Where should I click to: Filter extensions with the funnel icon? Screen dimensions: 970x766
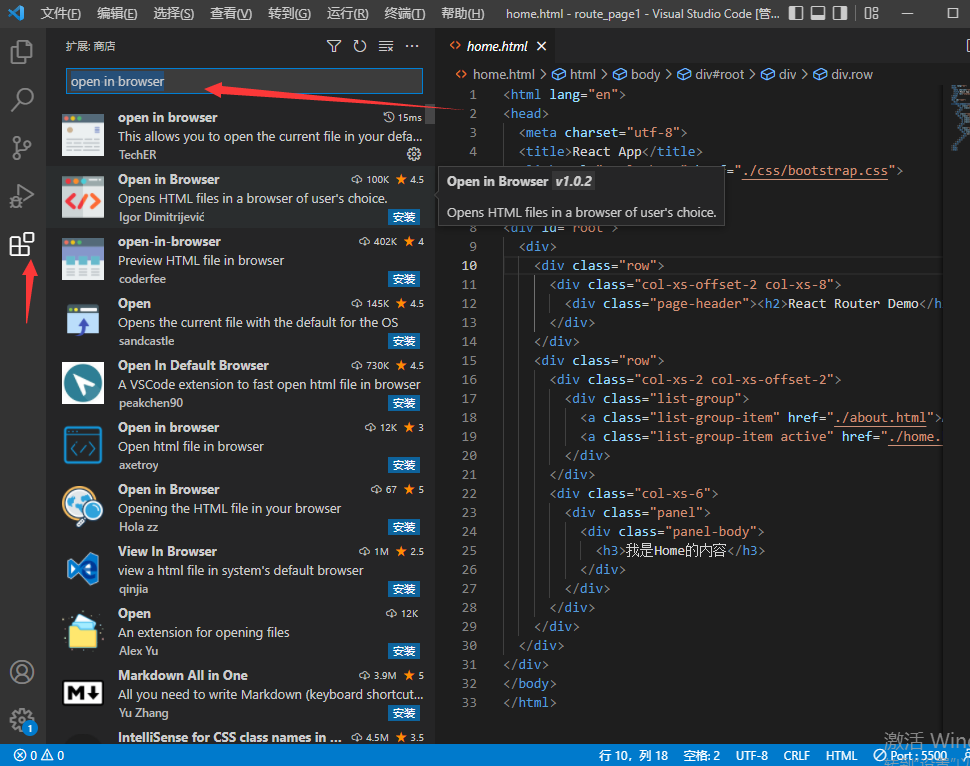pos(334,46)
